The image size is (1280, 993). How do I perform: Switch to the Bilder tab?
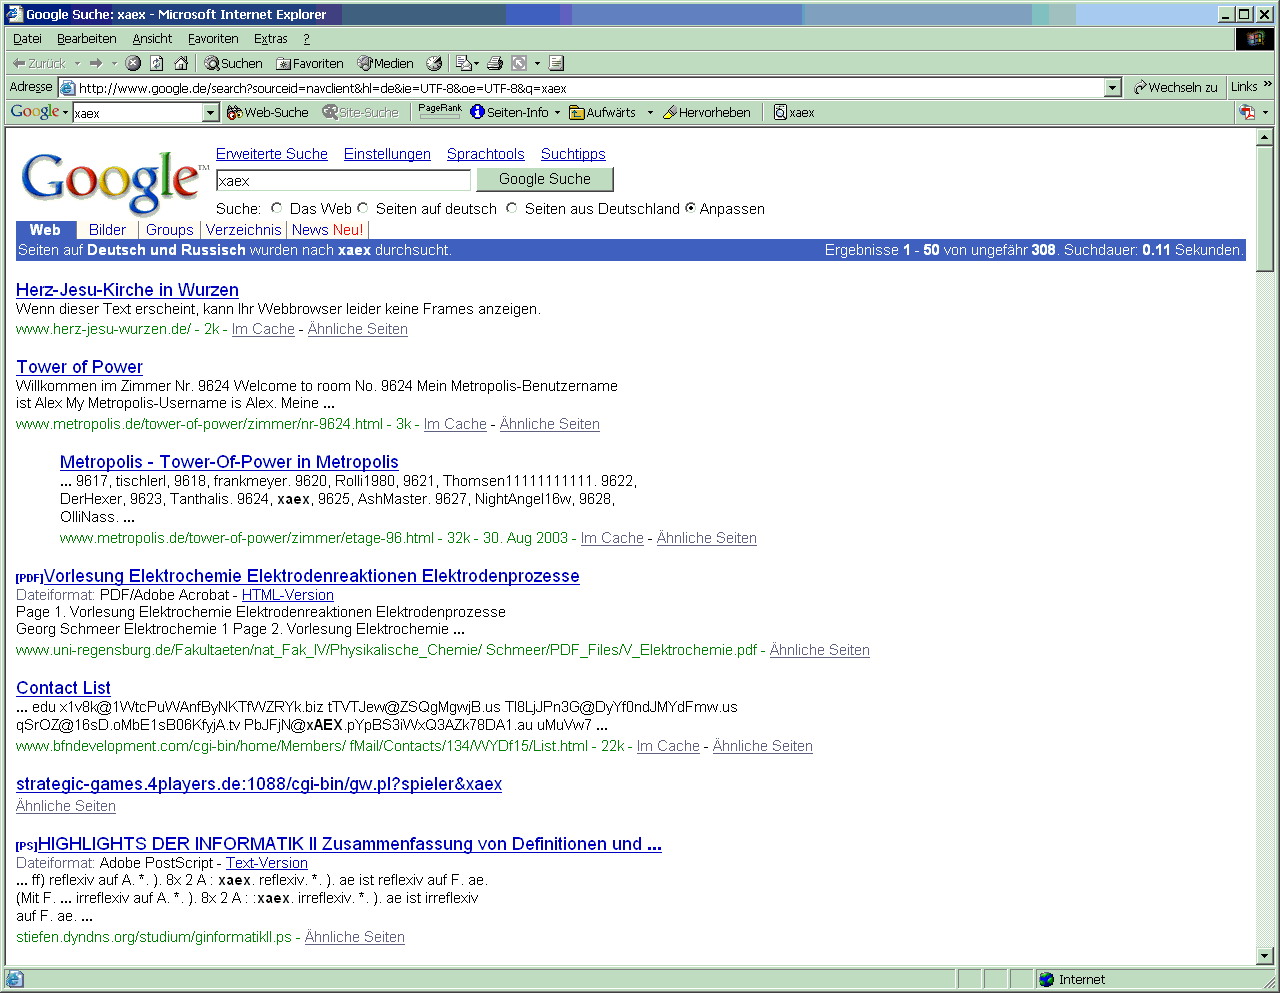click(x=107, y=230)
